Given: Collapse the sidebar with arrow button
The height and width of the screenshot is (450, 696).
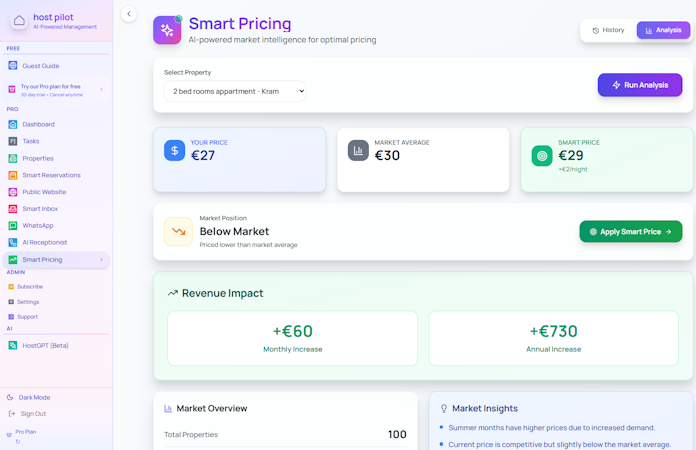Looking at the screenshot, I should pyautogui.click(x=128, y=14).
